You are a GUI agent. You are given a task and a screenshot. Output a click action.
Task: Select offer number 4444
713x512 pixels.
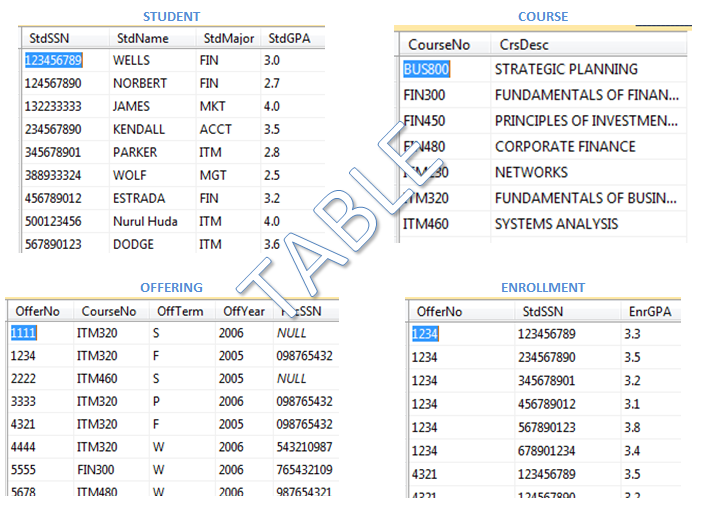click(x=23, y=447)
